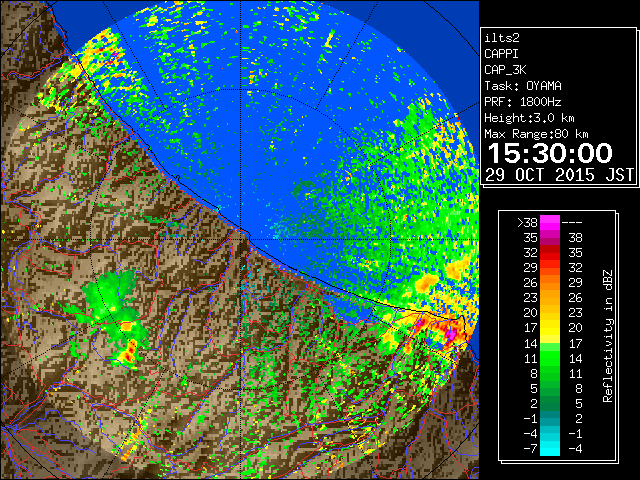This screenshot has width=640, height=480.
Task: Click the 'Reflectivity in dBZ' axis label
Action: pos(608,336)
